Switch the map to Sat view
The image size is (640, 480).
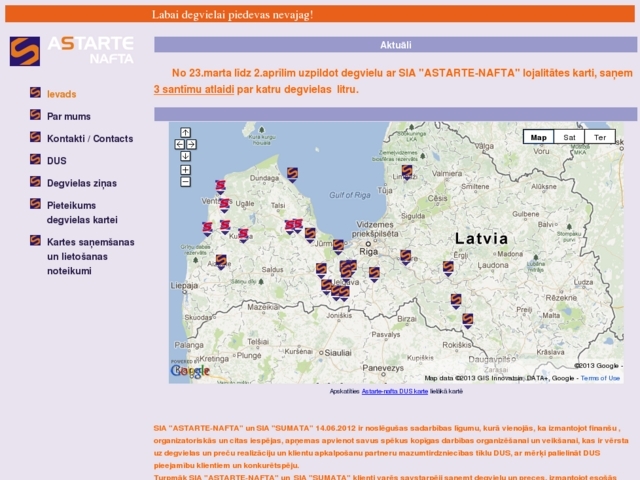569,137
